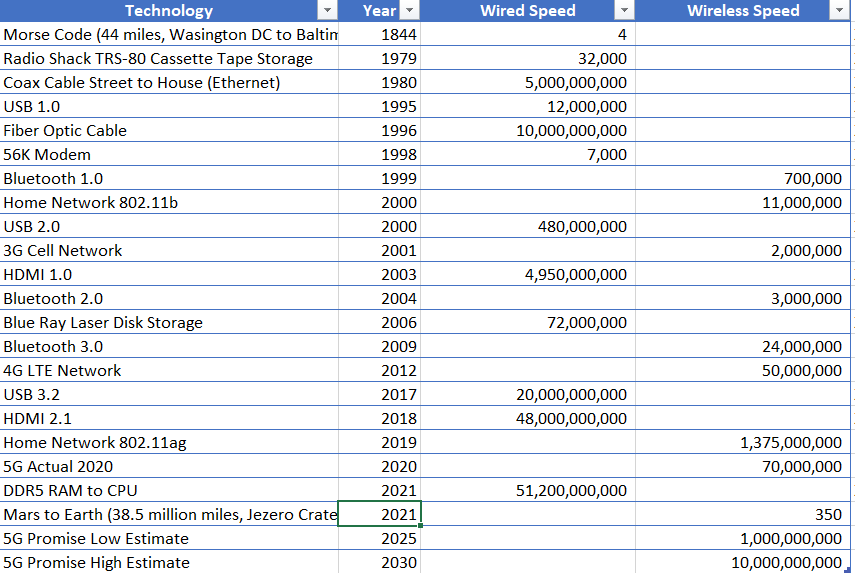Image resolution: width=855 pixels, height=573 pixels.
Task: Select the 4,950,000,000 wired speed cell
Action: tap(528, 274)
